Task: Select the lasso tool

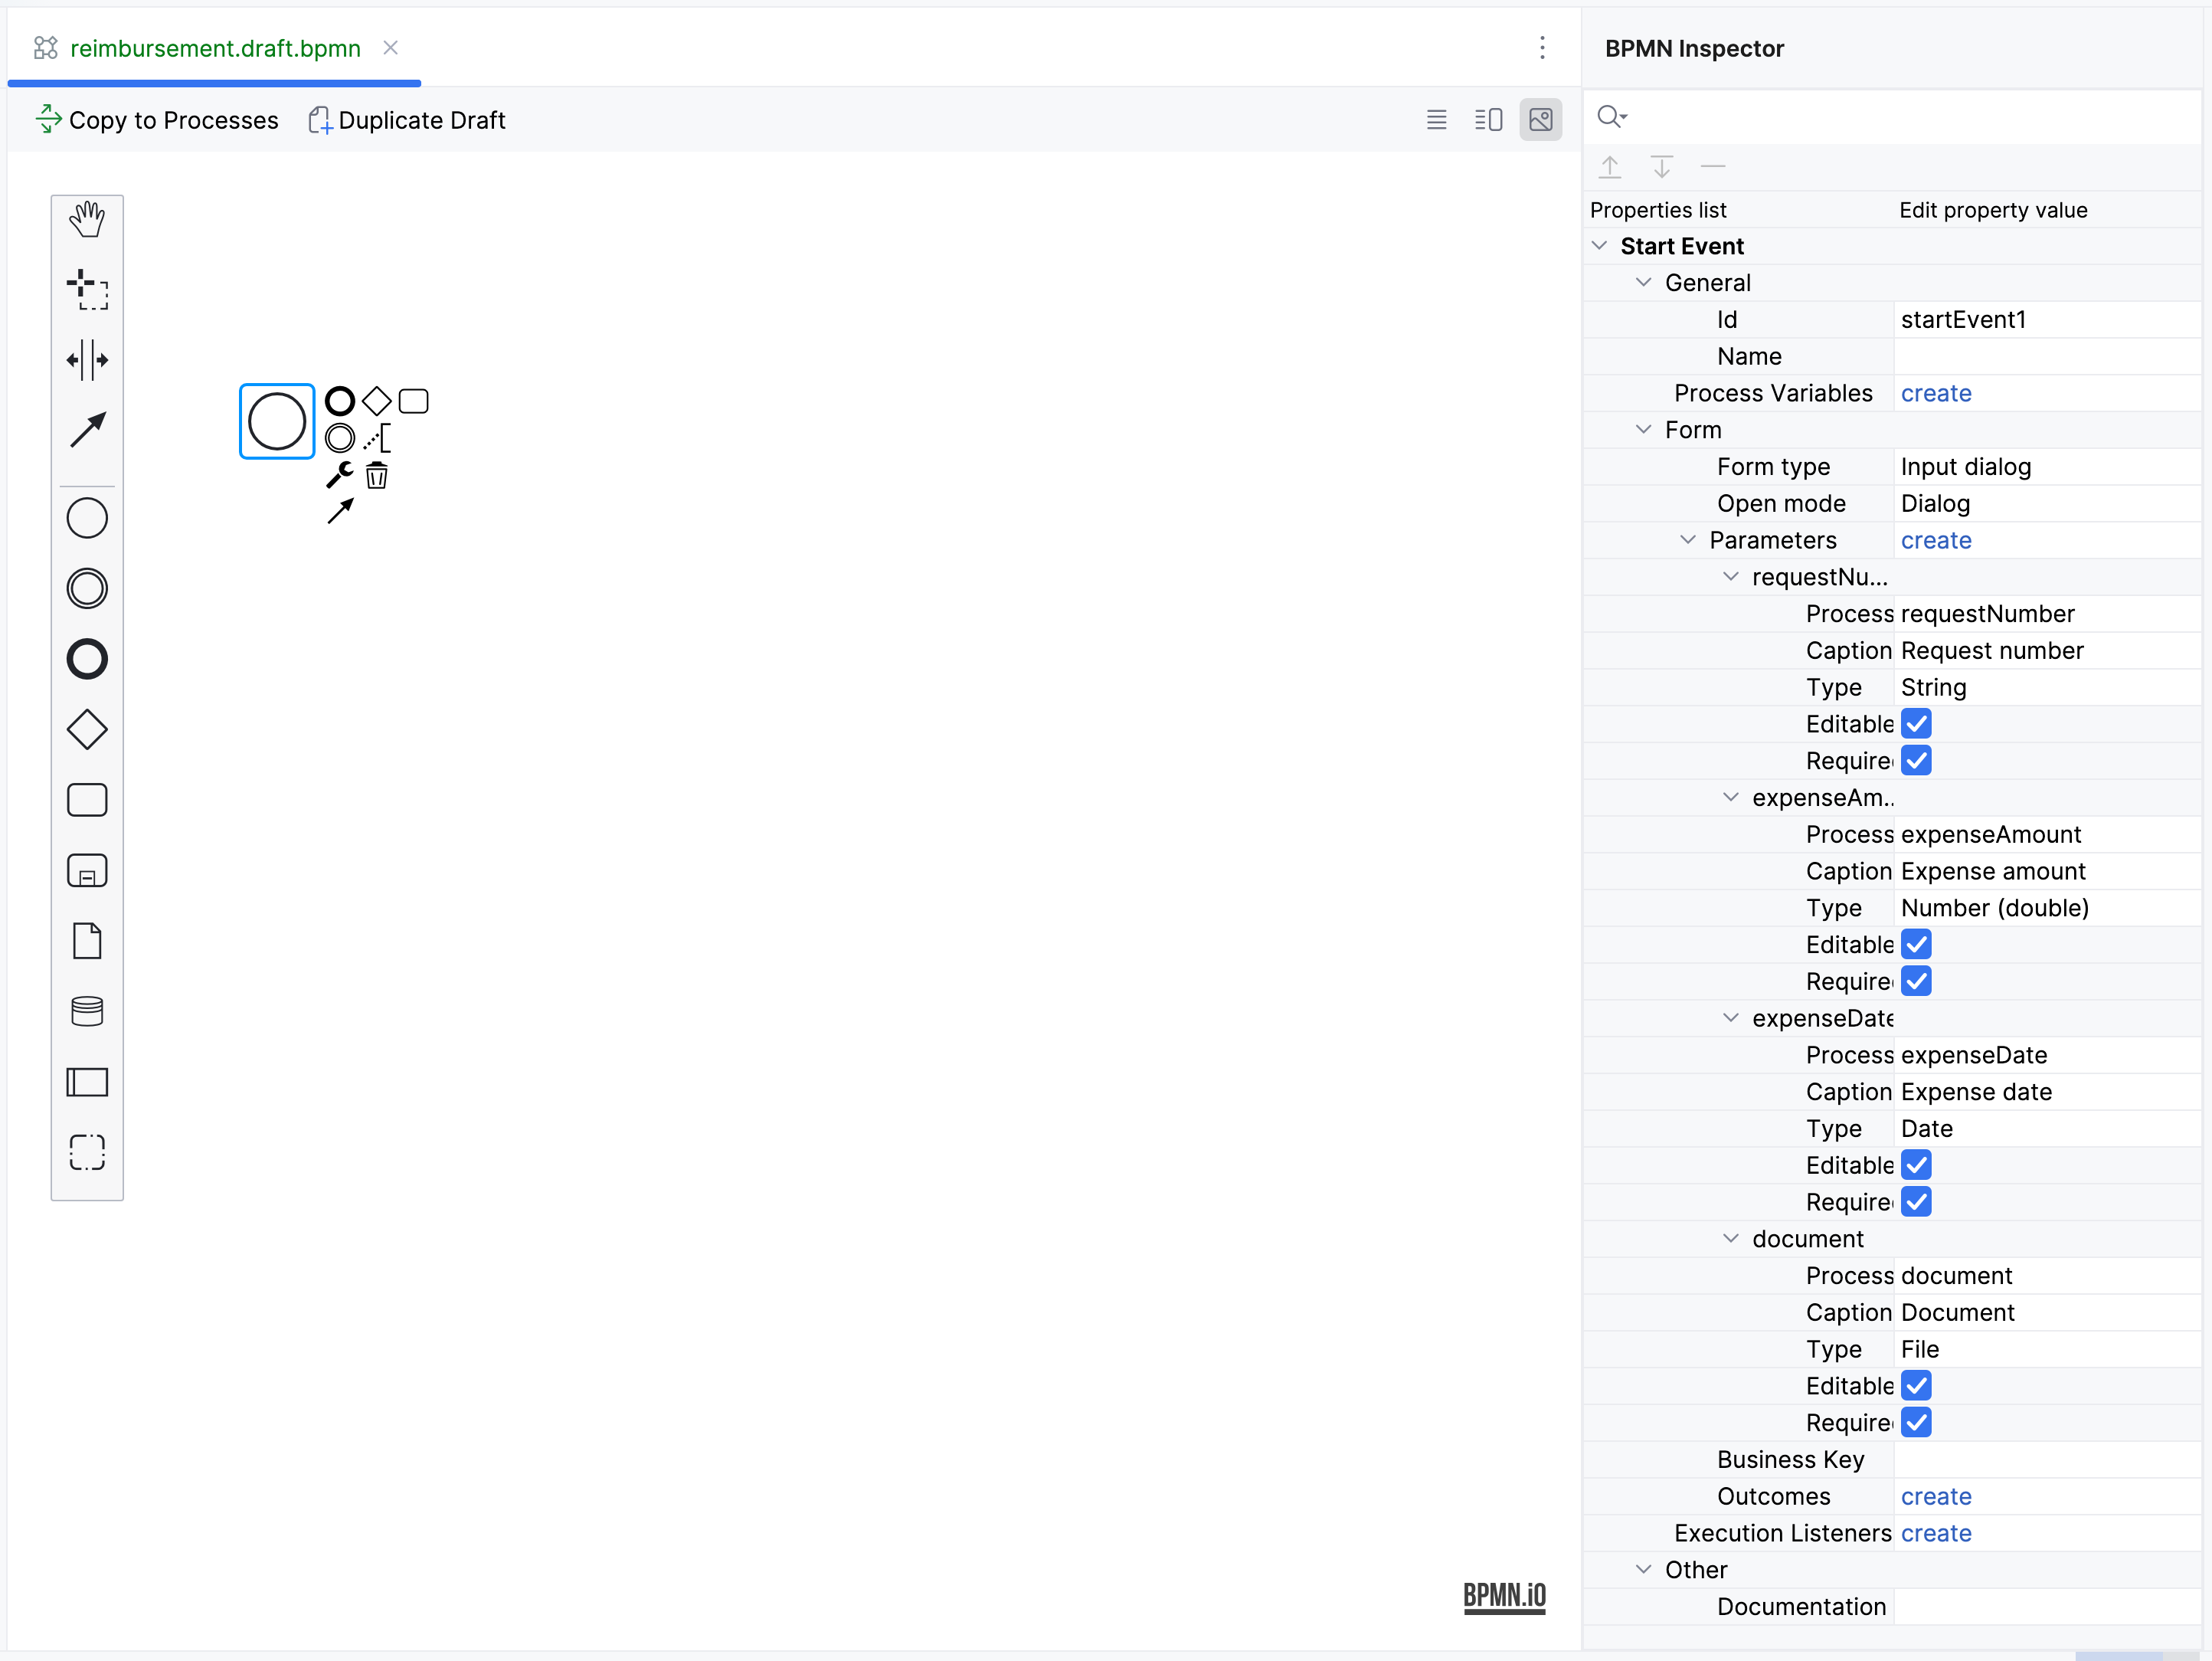Action: click(x=87, y=289)
